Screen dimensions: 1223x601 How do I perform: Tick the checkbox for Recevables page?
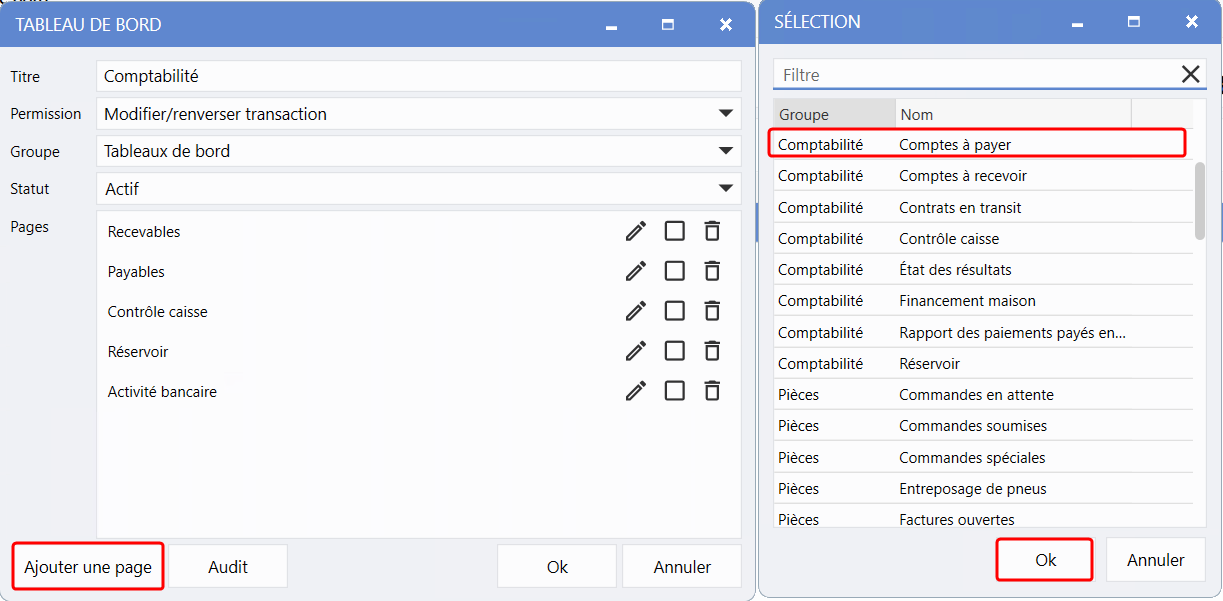675,231
